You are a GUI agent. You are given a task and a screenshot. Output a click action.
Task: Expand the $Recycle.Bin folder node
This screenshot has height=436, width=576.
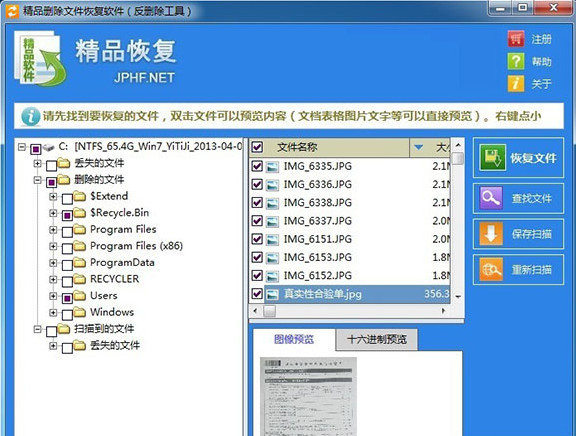pos(53,213)
